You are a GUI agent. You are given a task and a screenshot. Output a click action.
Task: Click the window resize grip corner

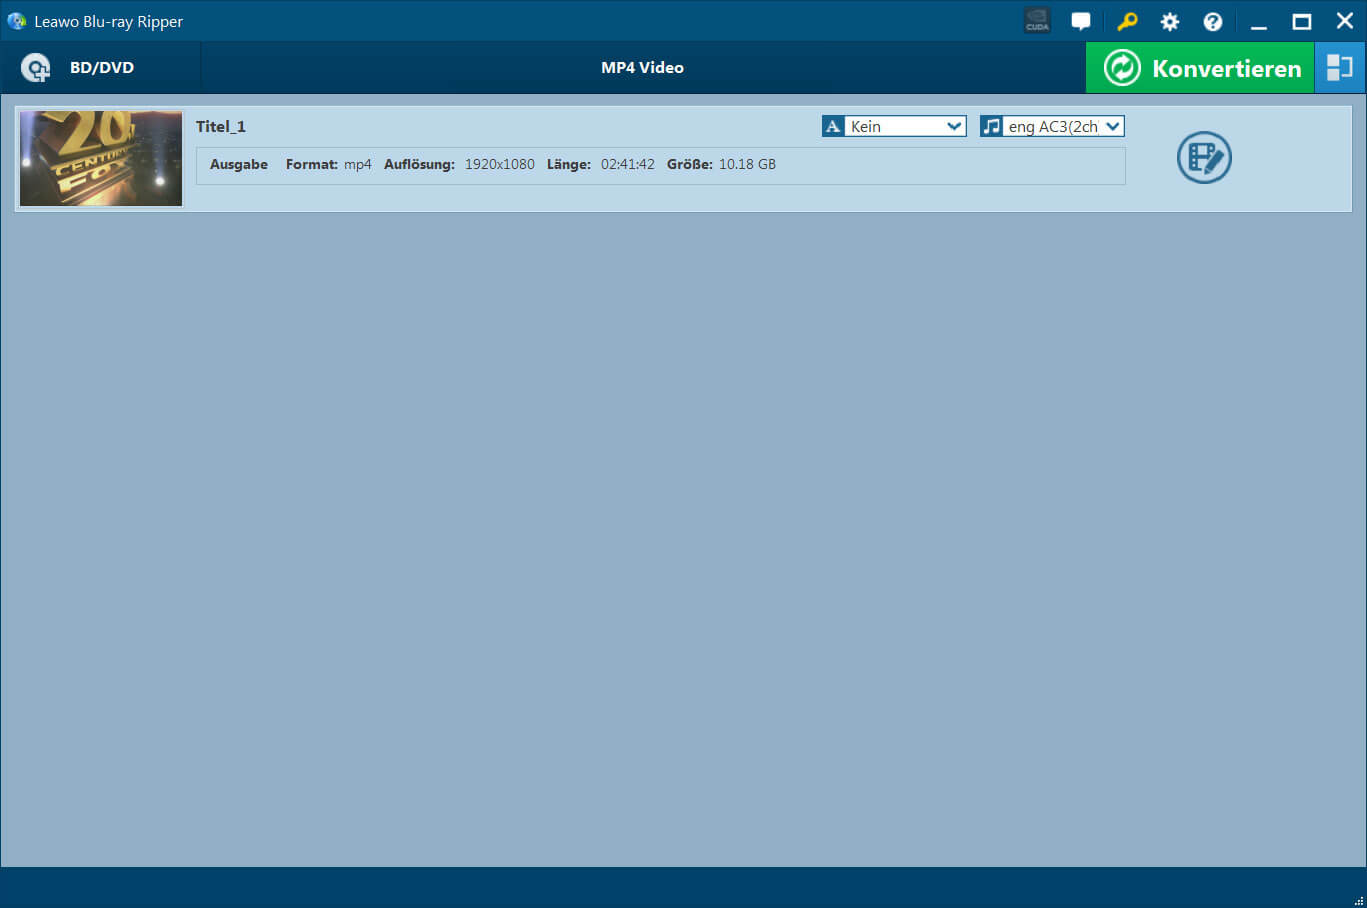coord(1358,900)
